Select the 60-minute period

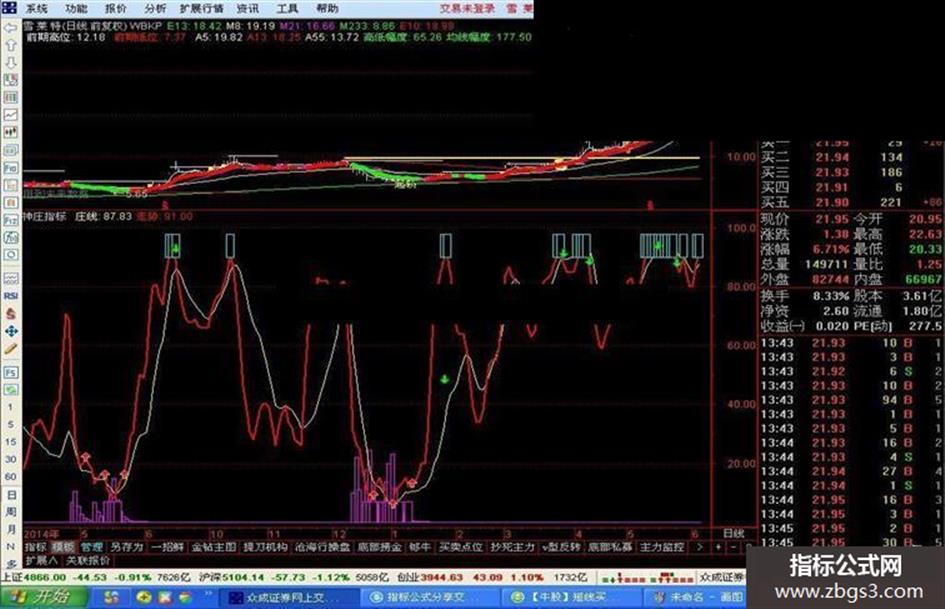10,476
